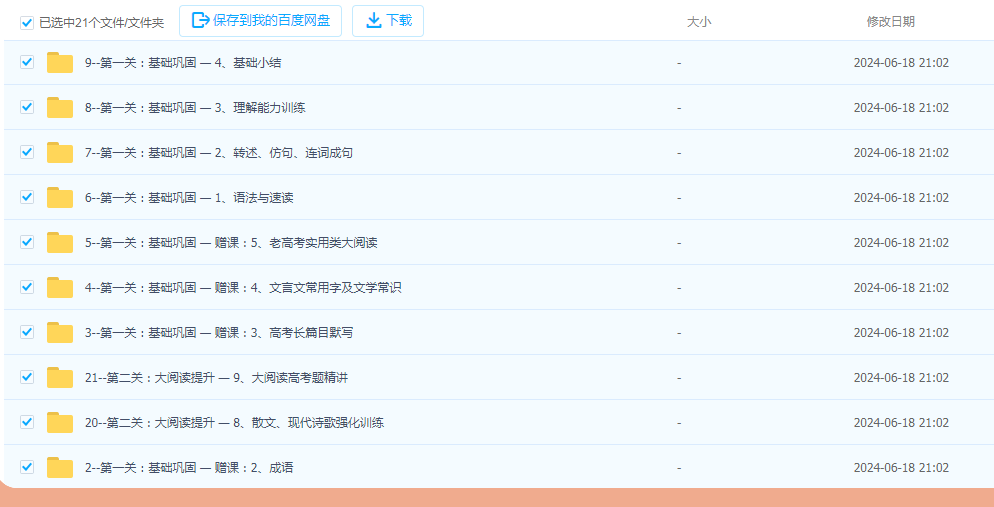
Task: Click folder icon for 2--第一关 成语
Action: point(60,468)
